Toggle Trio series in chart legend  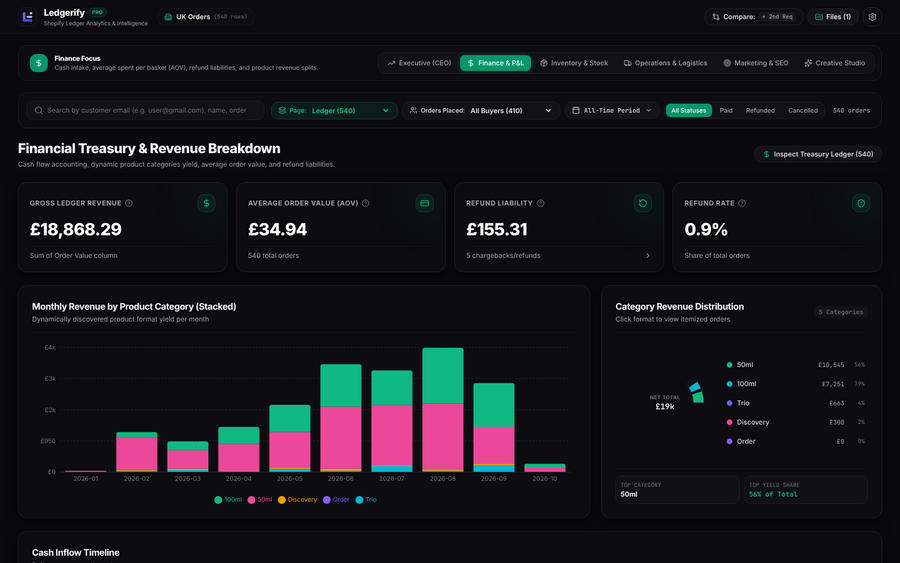(366, 500)
